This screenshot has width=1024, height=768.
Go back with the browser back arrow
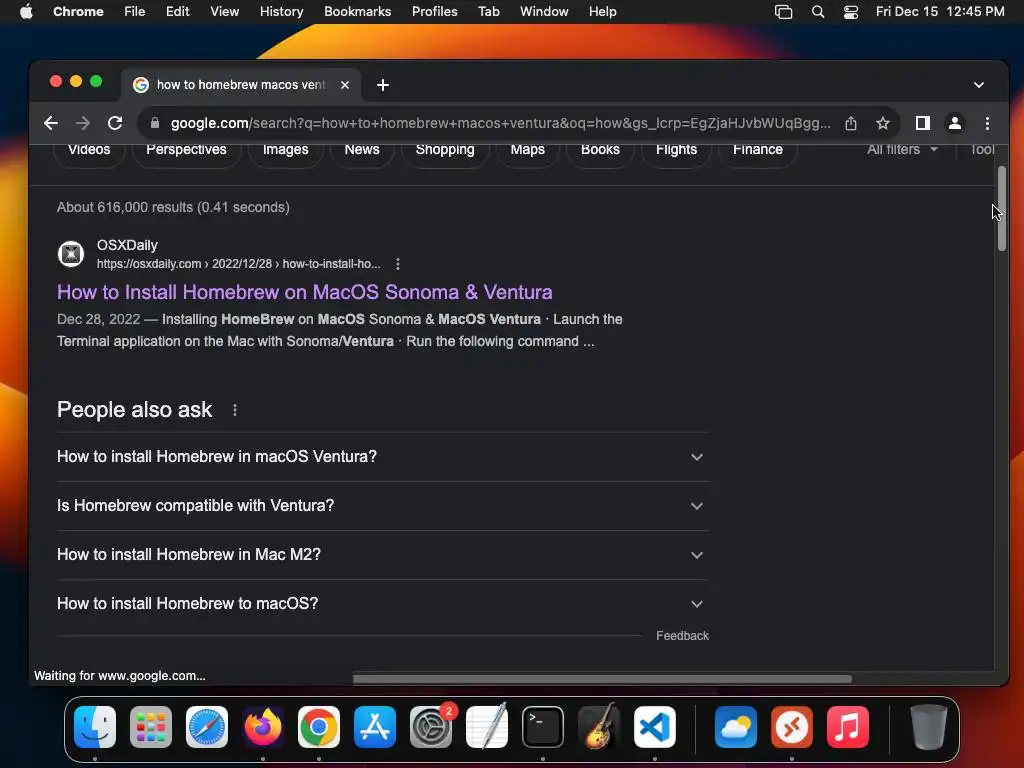tap(51, 123)
